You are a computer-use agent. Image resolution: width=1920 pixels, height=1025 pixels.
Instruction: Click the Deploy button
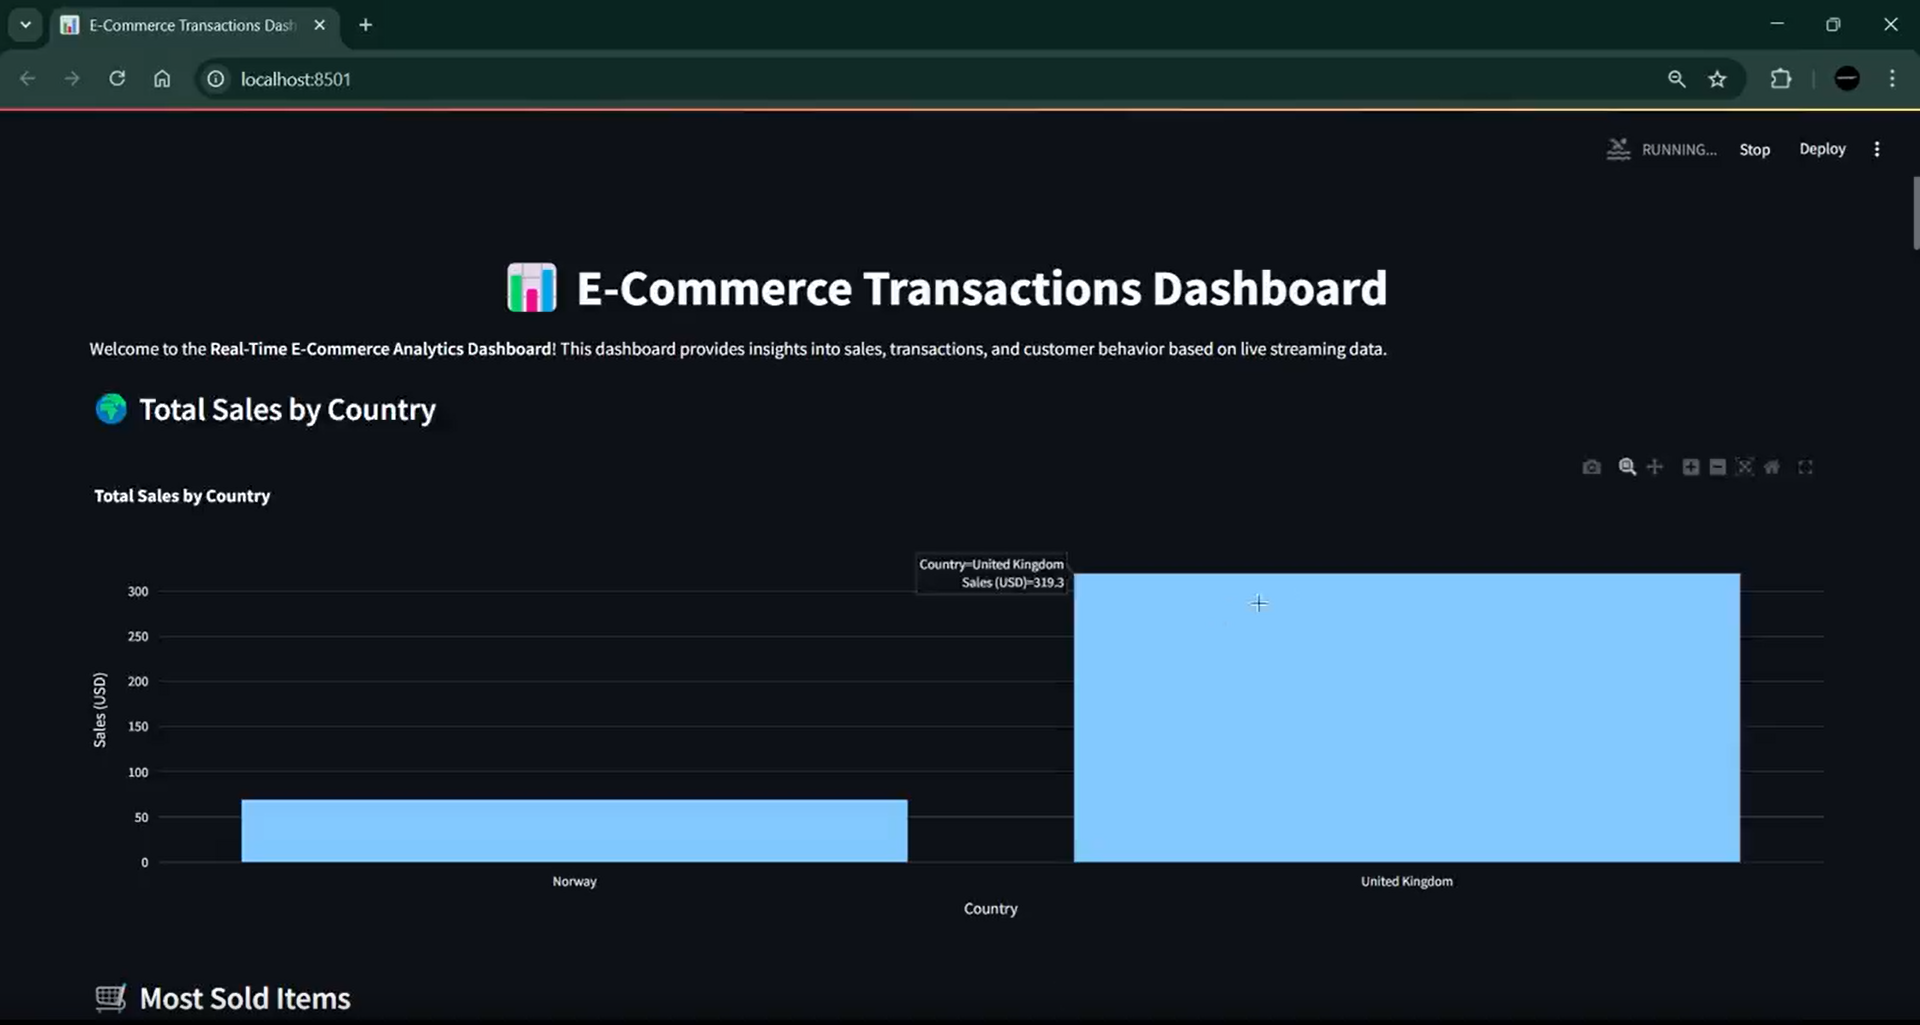[x=1822, y=148]
